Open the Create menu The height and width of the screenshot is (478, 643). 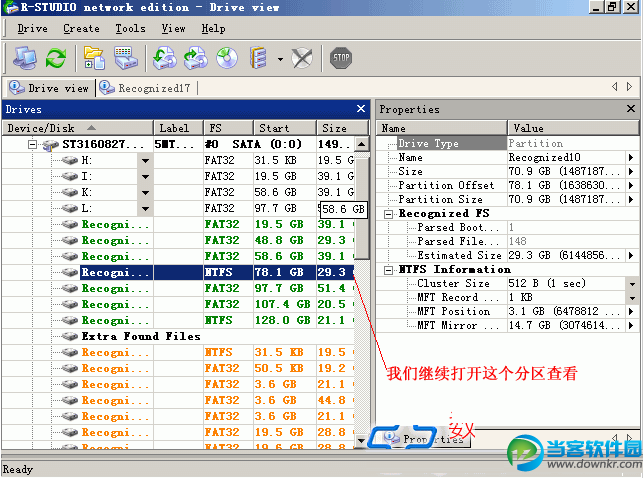pos(81,29)
